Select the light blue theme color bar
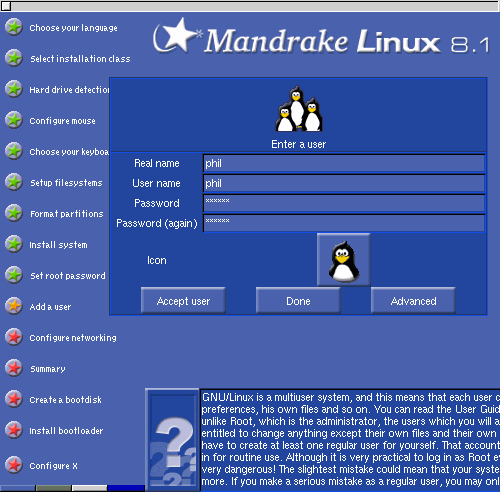This screenshot has width=500, height=492. (x=18, y=488)
